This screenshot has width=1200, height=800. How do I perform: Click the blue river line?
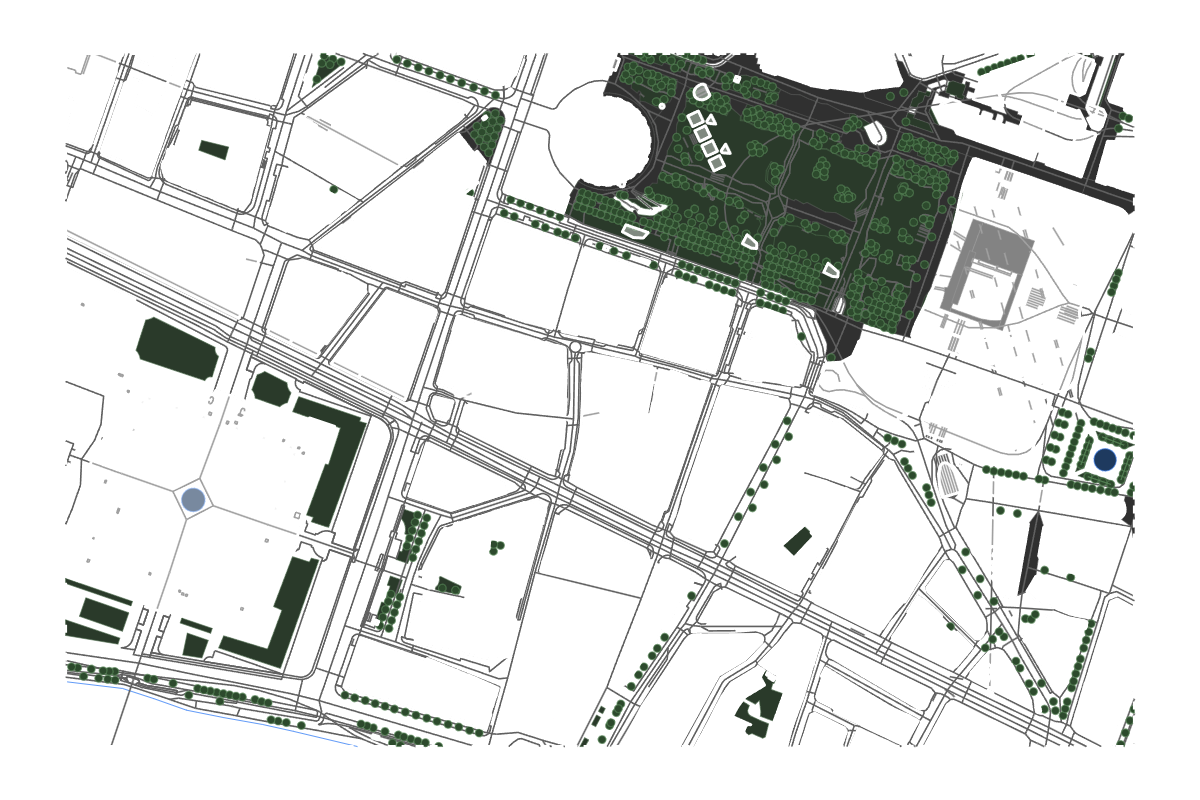(x=211, y=713)
